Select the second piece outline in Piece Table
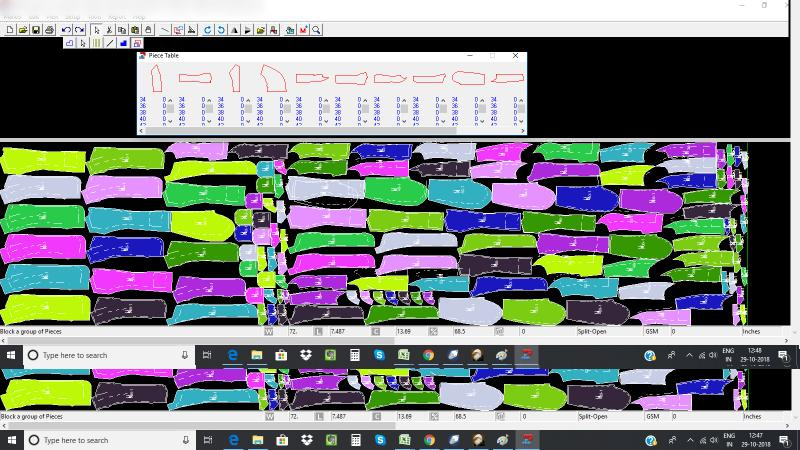The image size is (800, 450). 195,78
